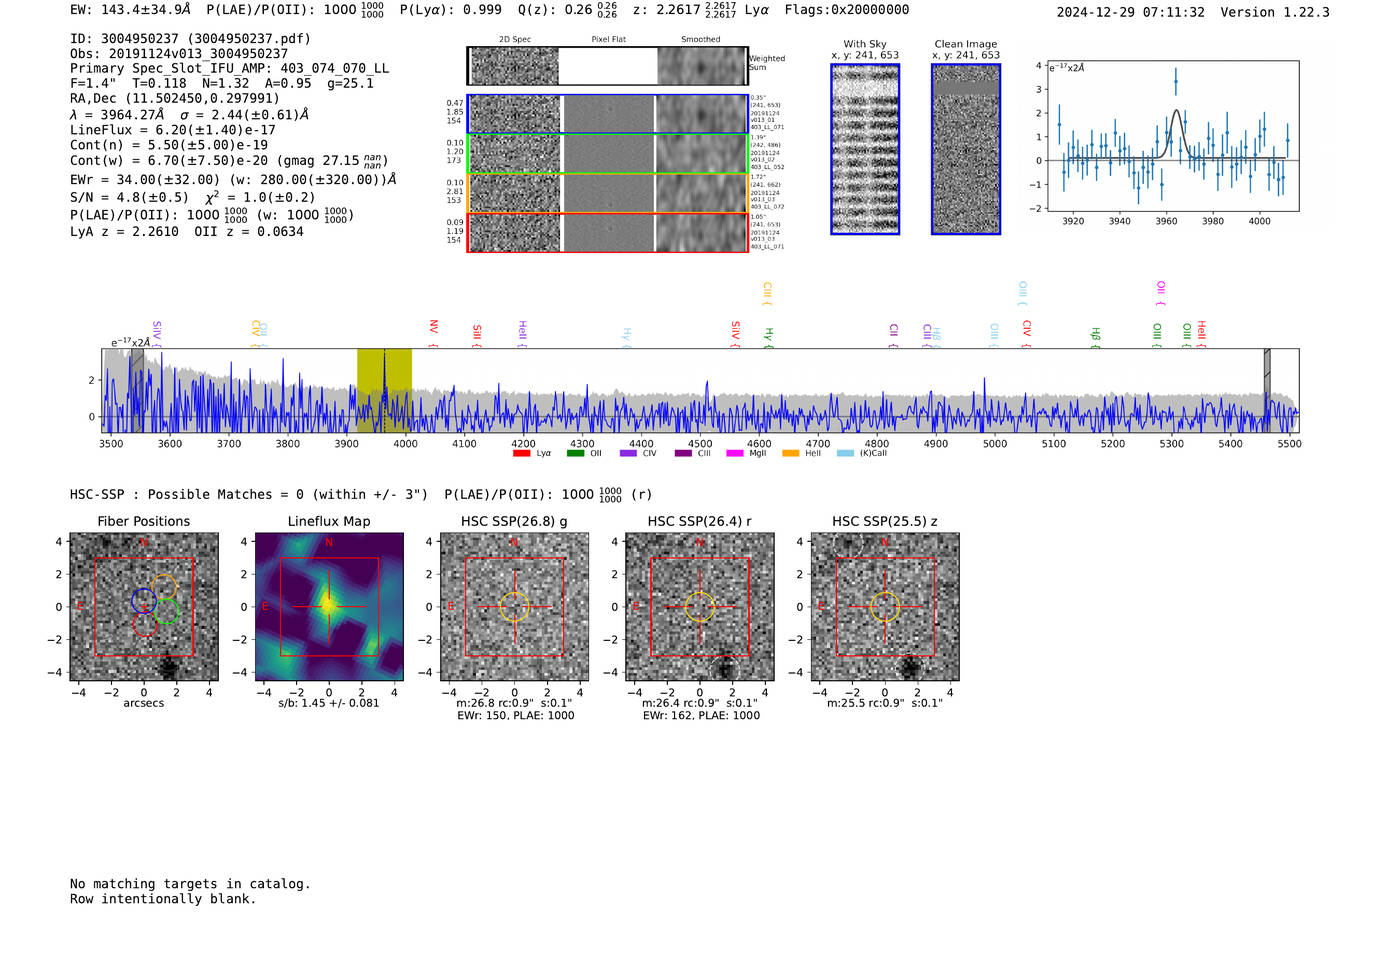Click the timestamp '2024-12-29 07:11:32'
Viewport: 1400px width, 953px height.
[x=1131, y=12]
